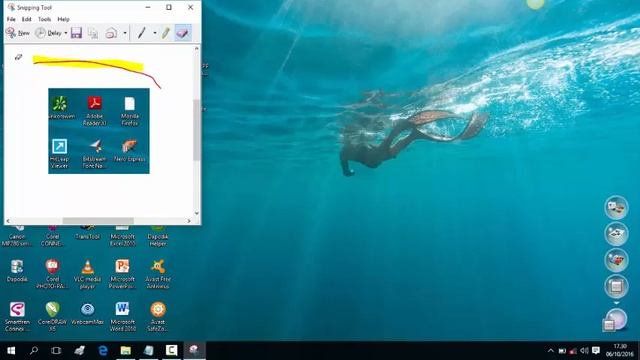
Task: Select the yellow Highlighter tool
Action: coord(166,33)
